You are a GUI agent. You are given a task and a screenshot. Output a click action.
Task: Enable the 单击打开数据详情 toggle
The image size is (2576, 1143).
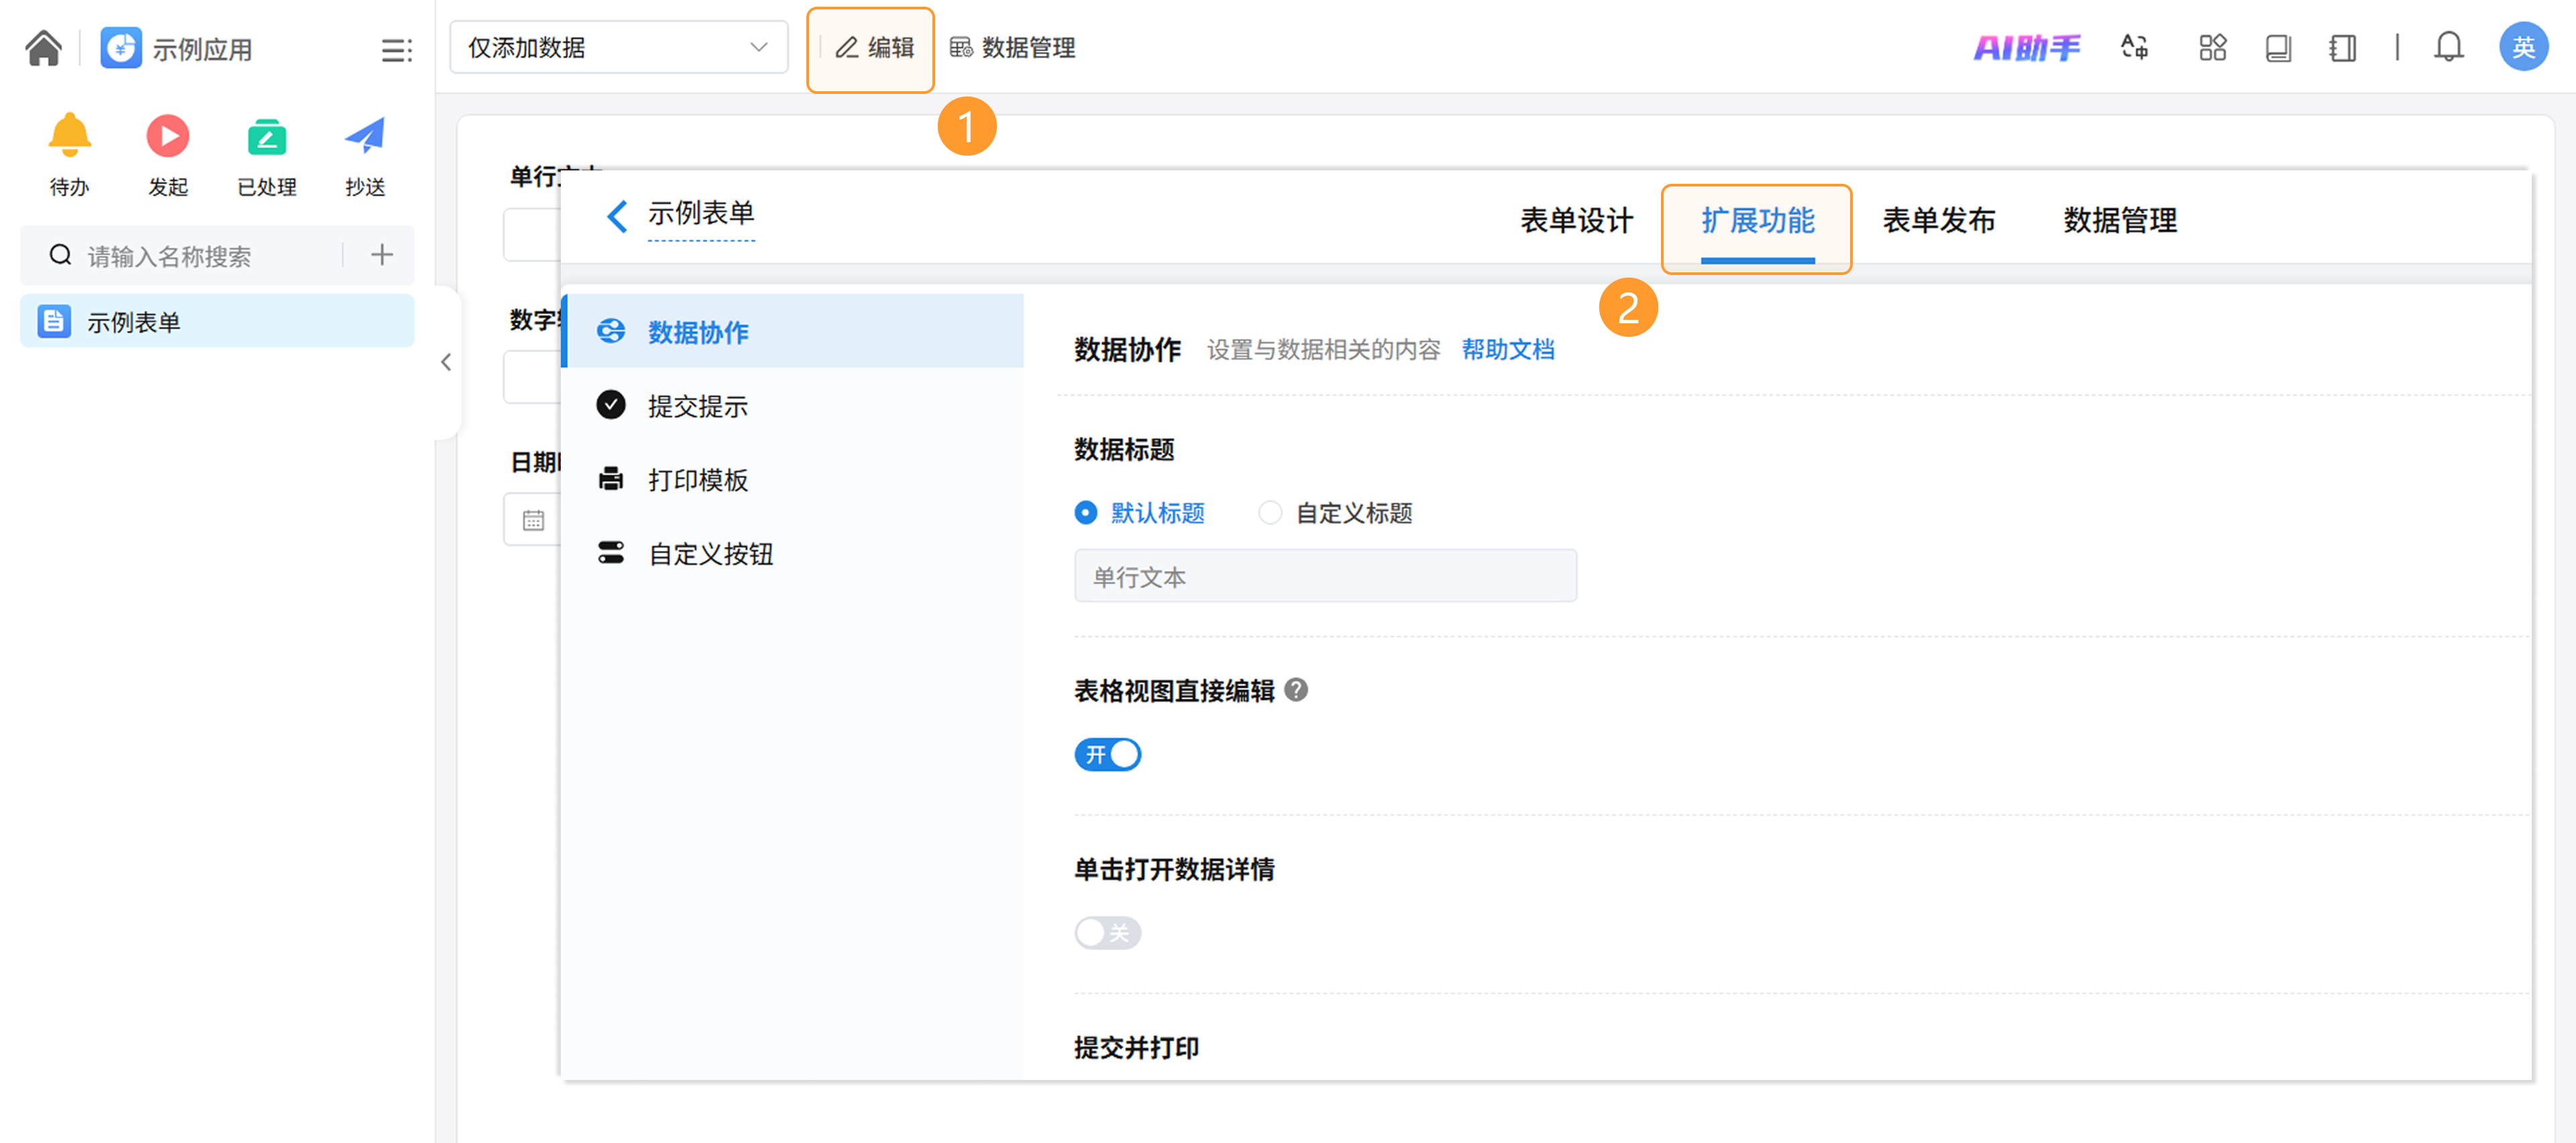pos(1107,932)
